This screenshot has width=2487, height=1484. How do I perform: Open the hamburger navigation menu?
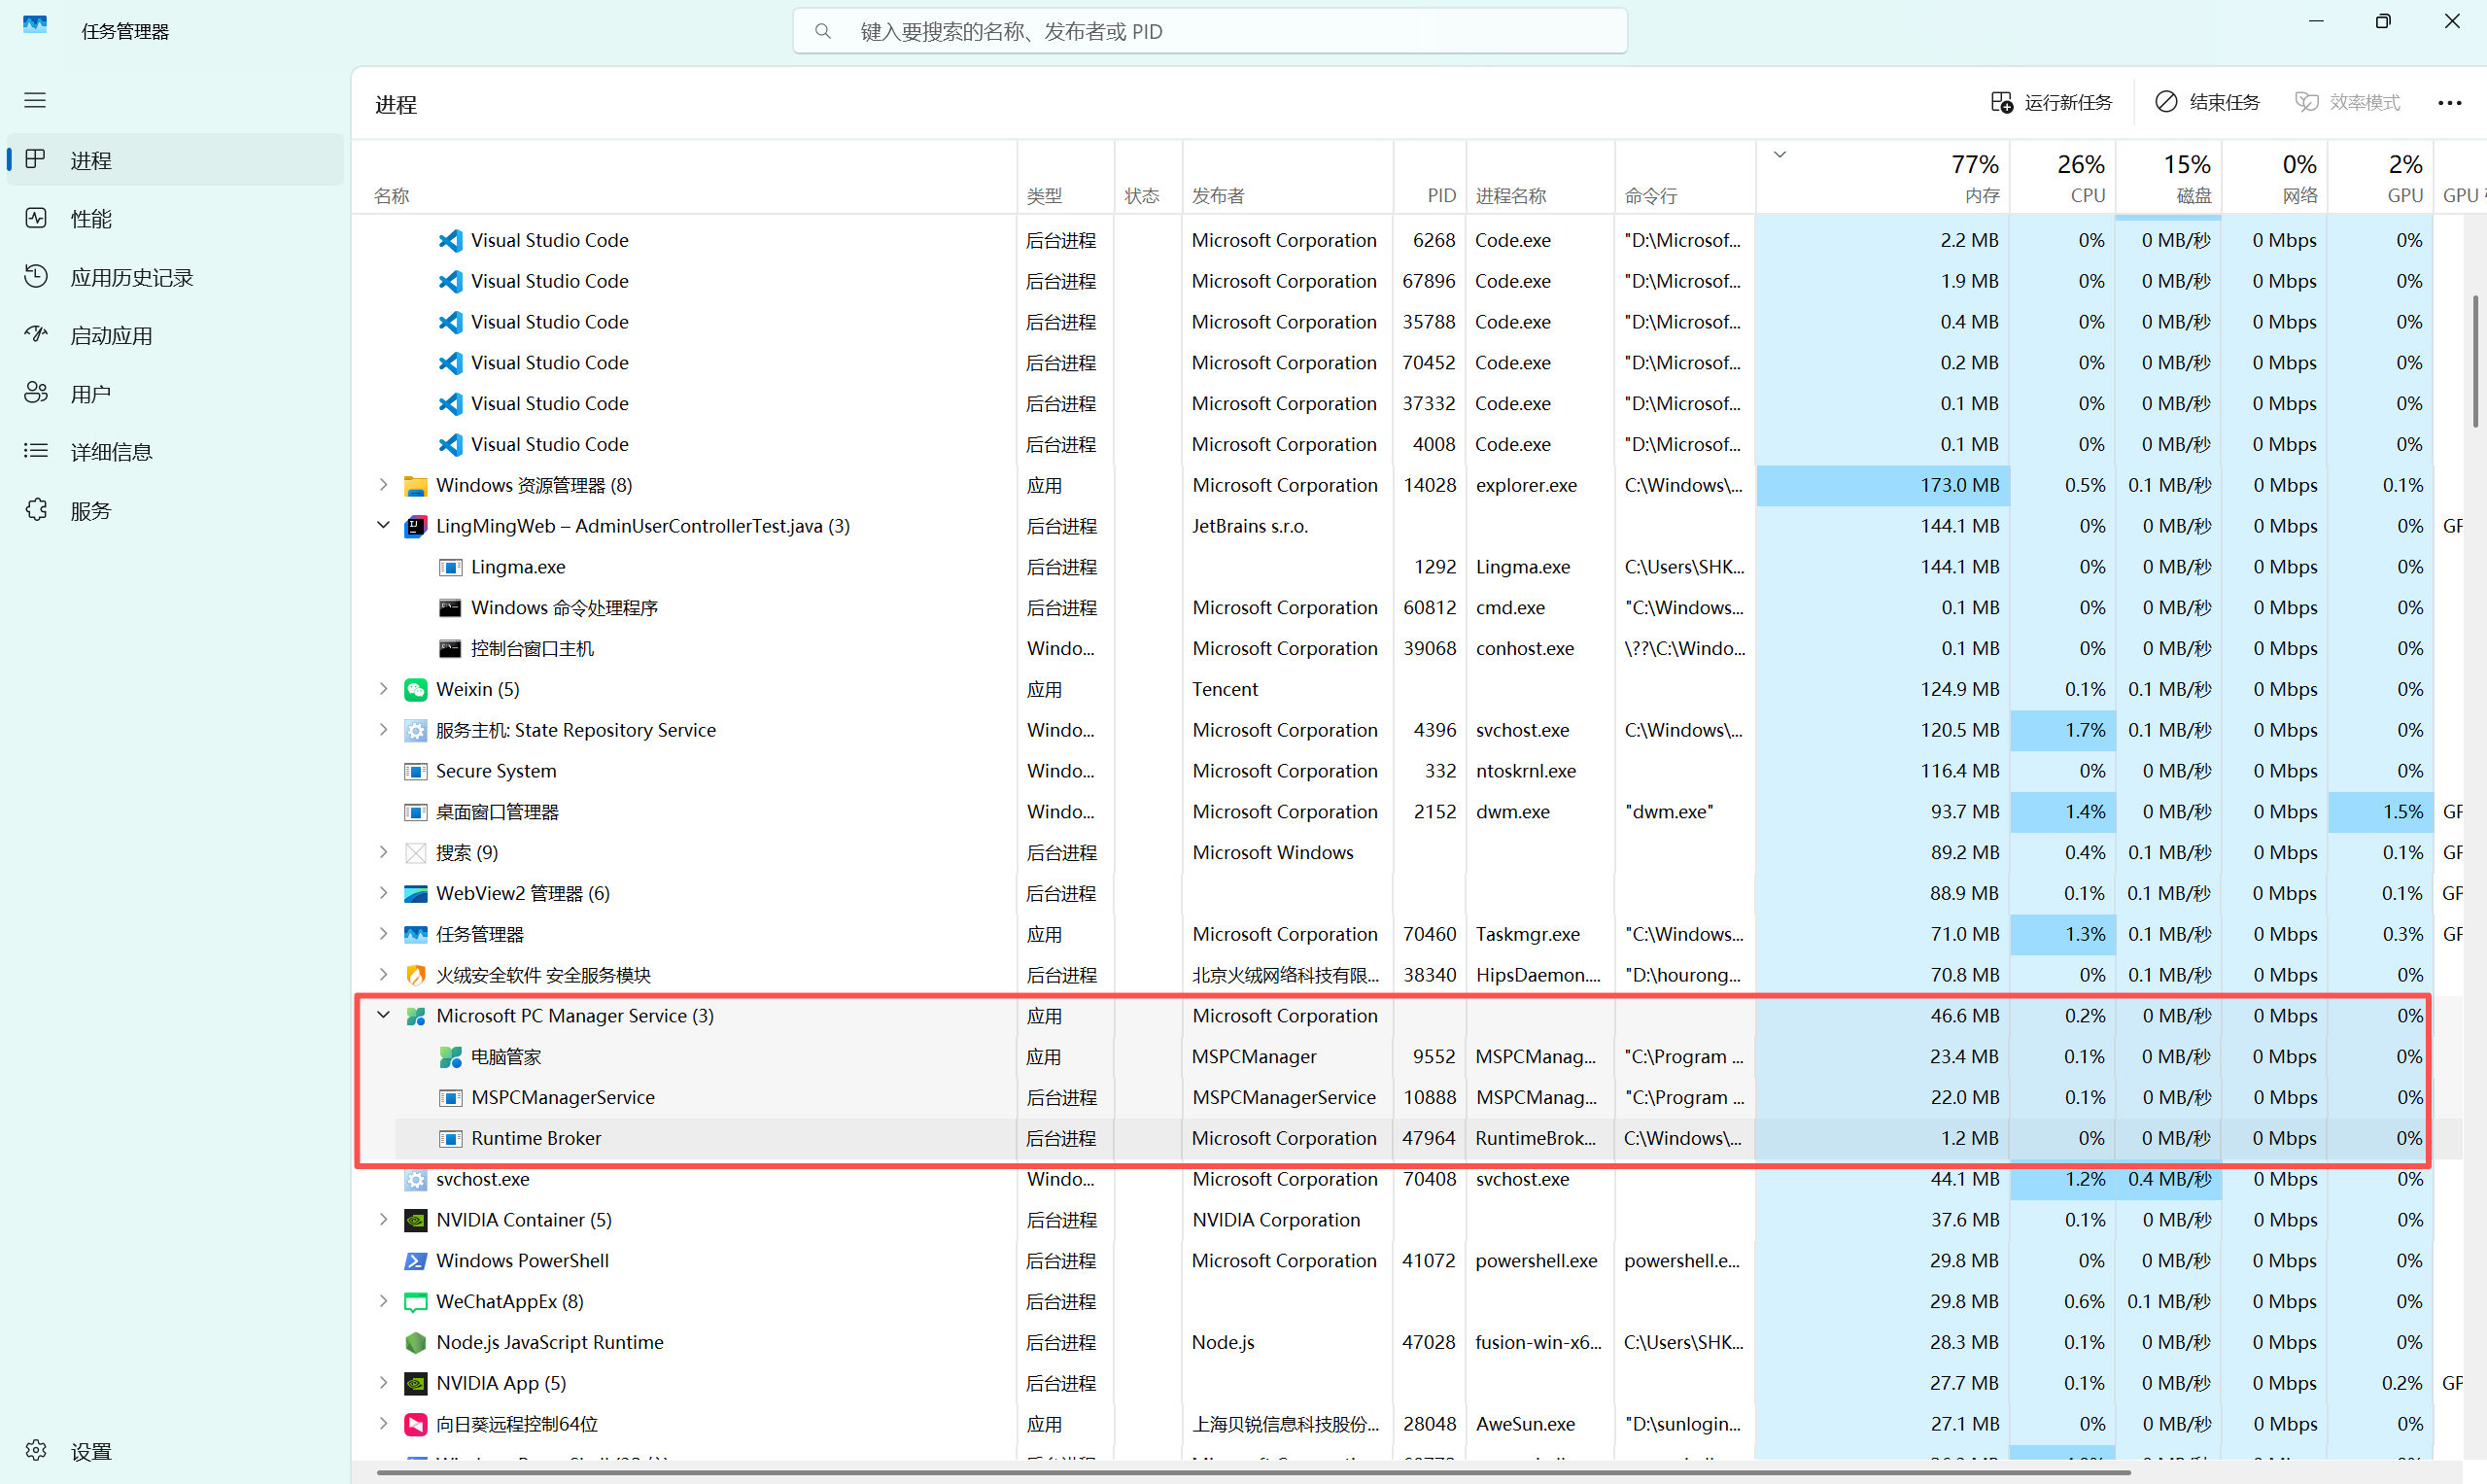tap(35, 100)
